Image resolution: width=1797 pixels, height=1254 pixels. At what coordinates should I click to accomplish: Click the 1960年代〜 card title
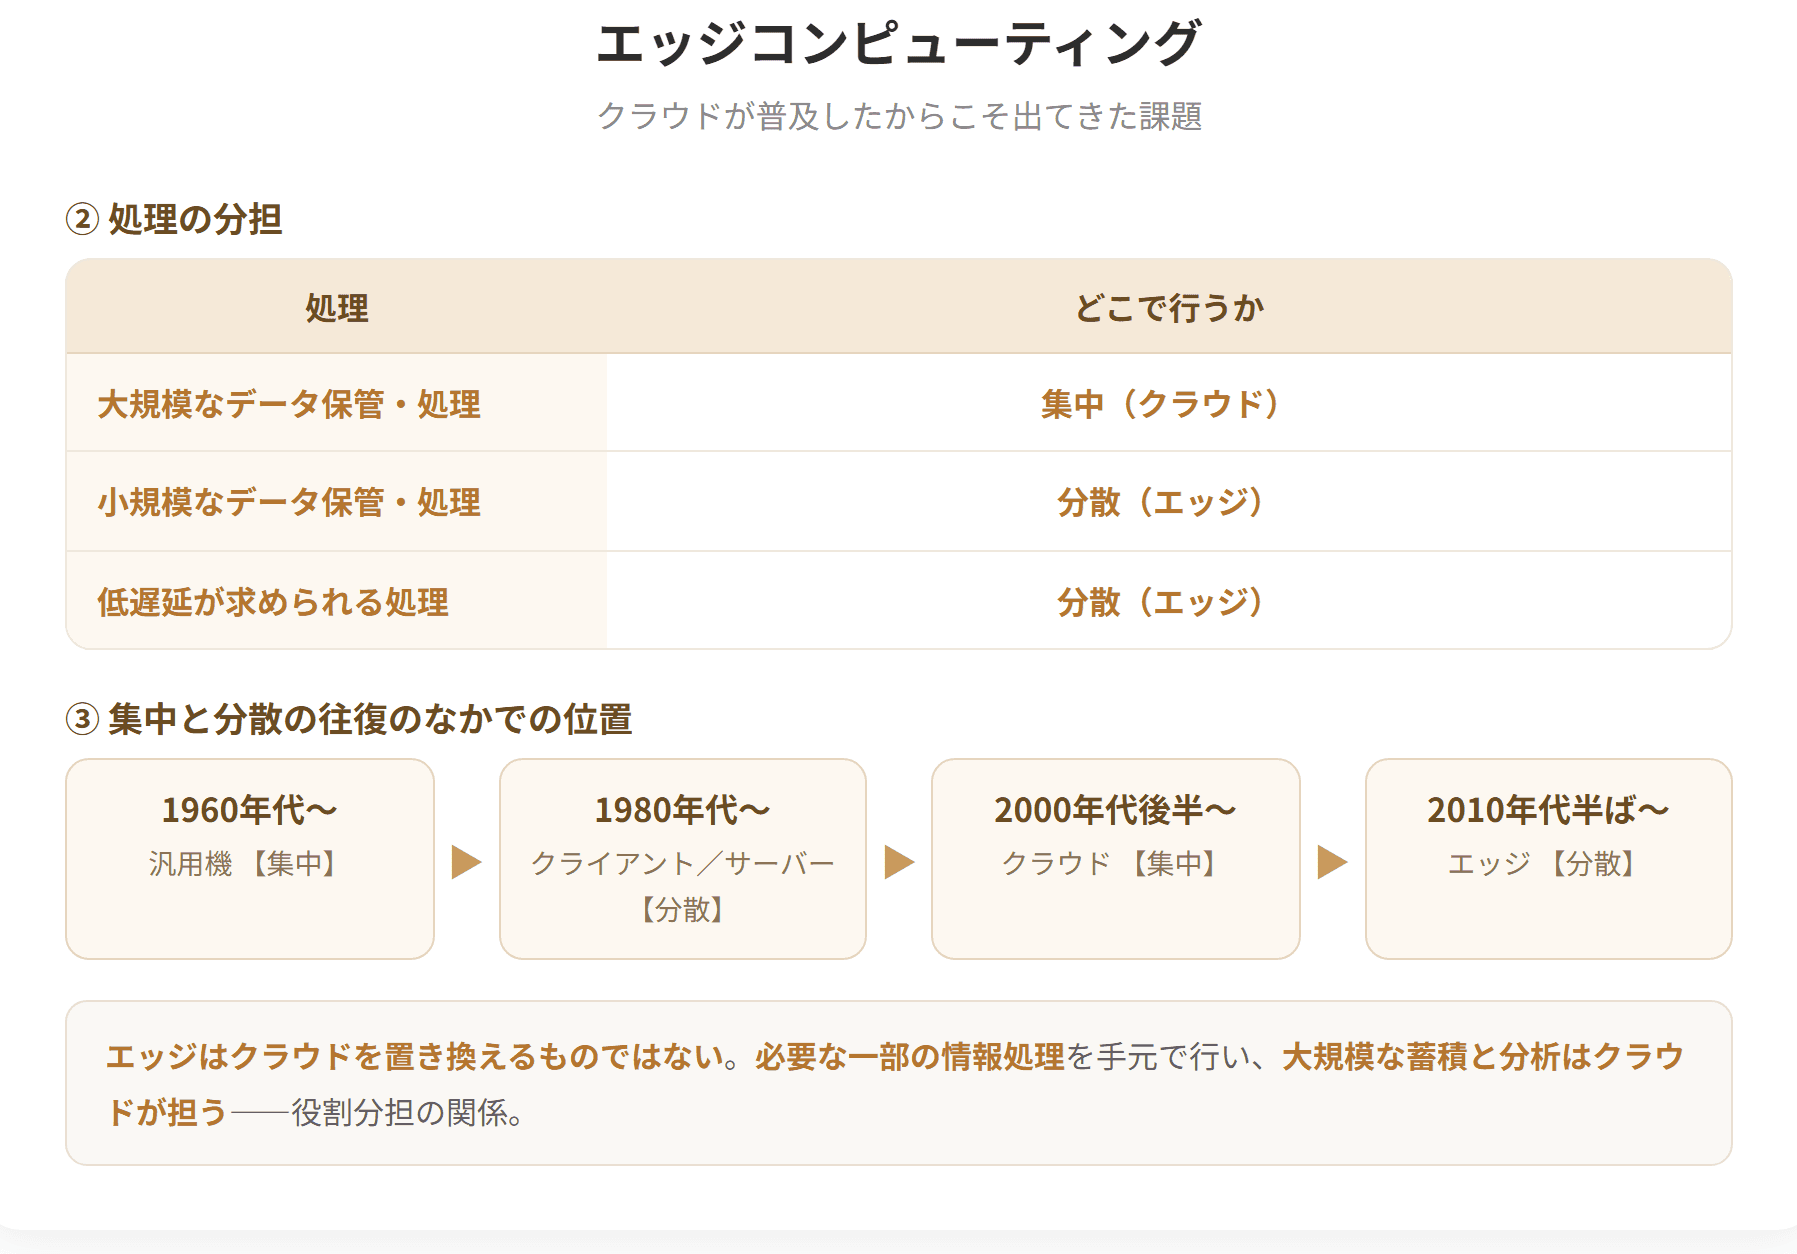click(x=250, y=810)
